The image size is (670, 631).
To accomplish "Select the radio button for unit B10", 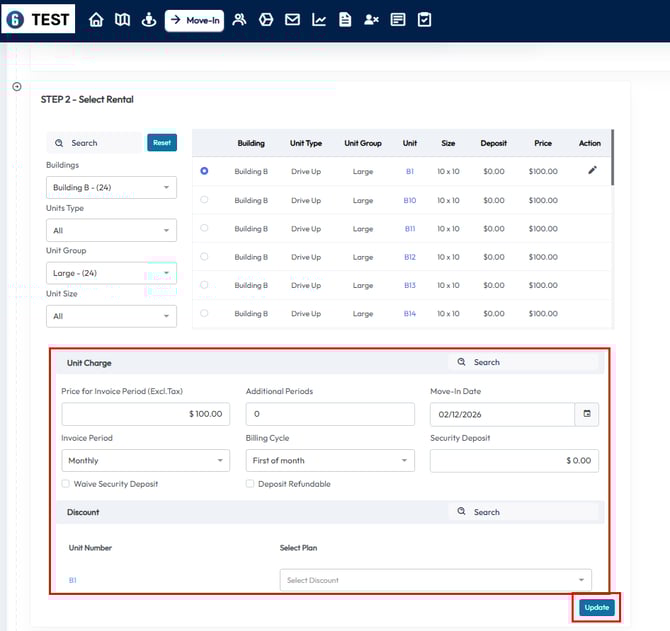I will tap(204, 200).
